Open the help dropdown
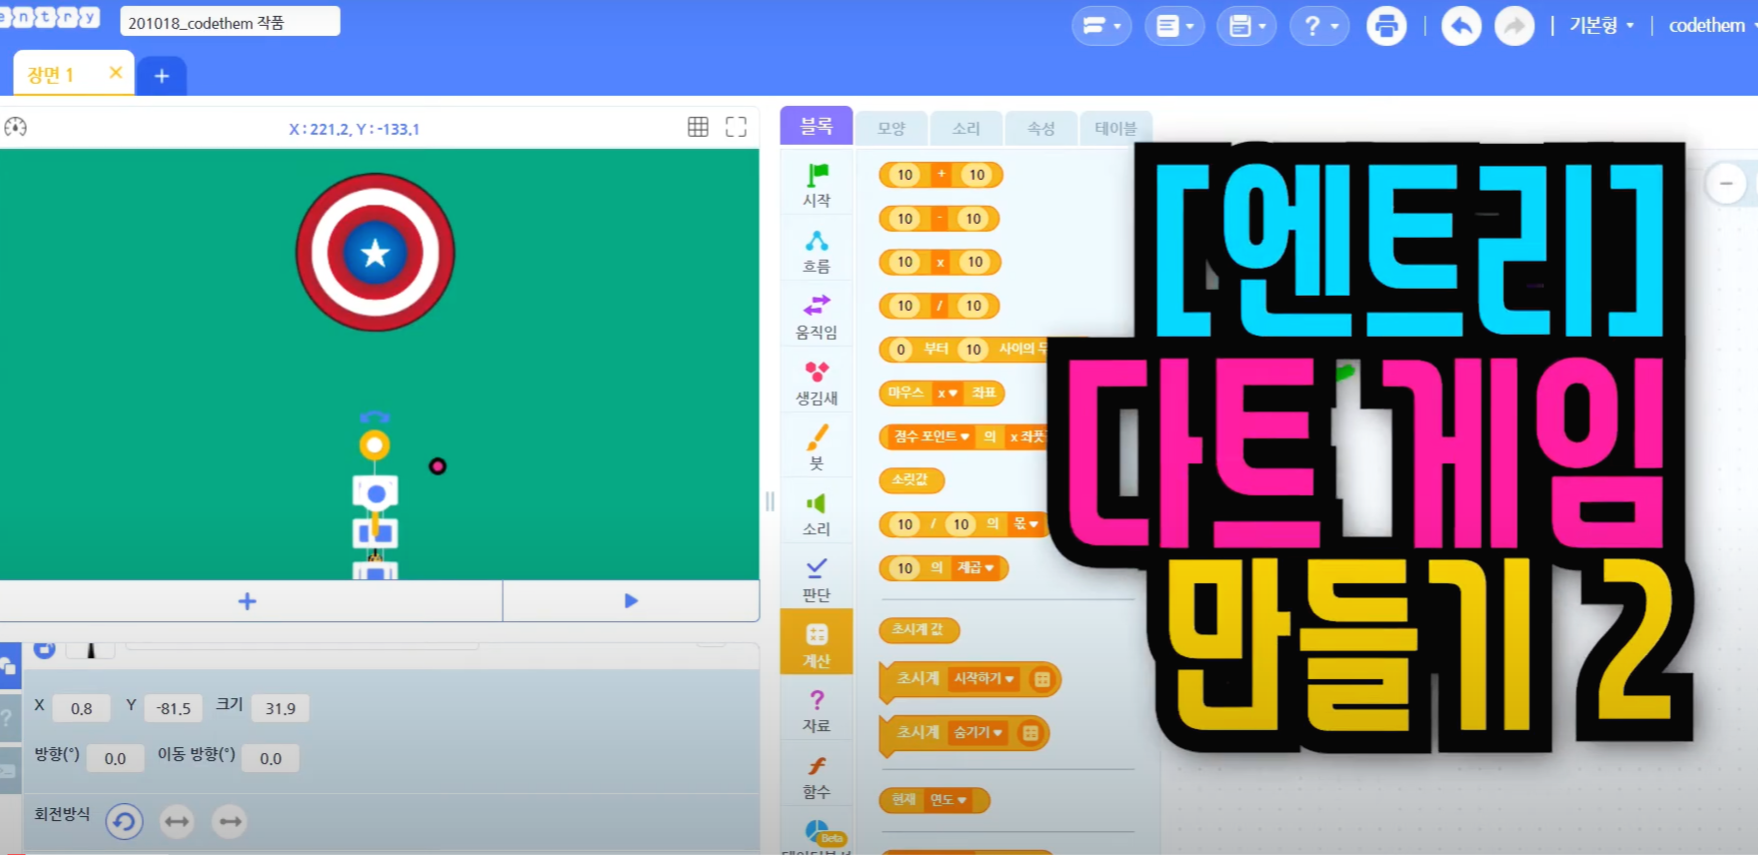Image resolution: width=1758 pixels, height=855 pixels. click(1320, 26)
